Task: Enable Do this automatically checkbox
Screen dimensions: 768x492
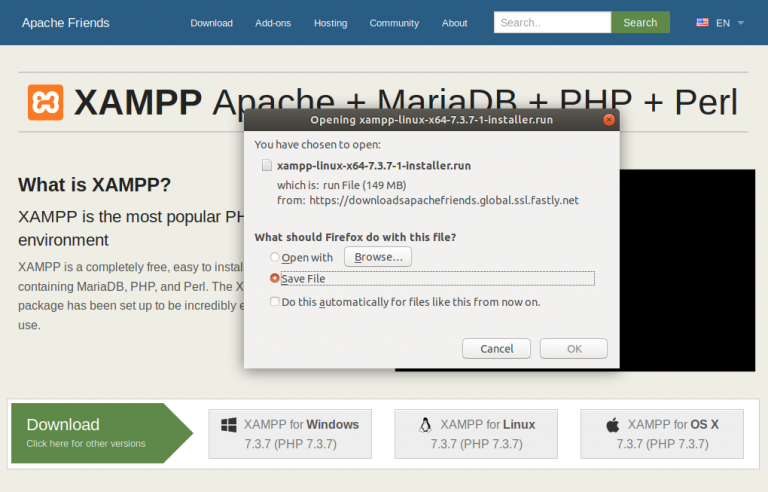Action: (x=274, y=301)
